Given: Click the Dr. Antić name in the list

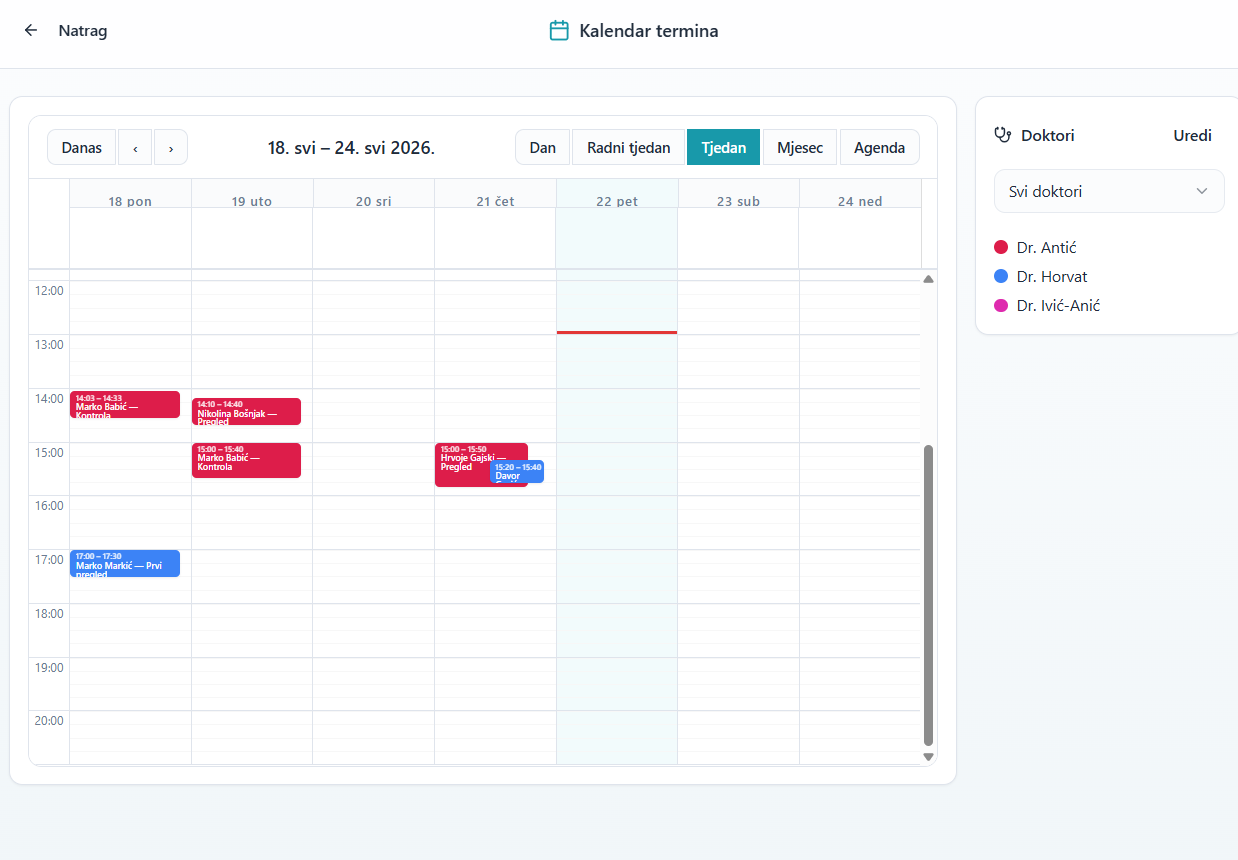Looking at the screenshot, I should tap(1046, 247).
